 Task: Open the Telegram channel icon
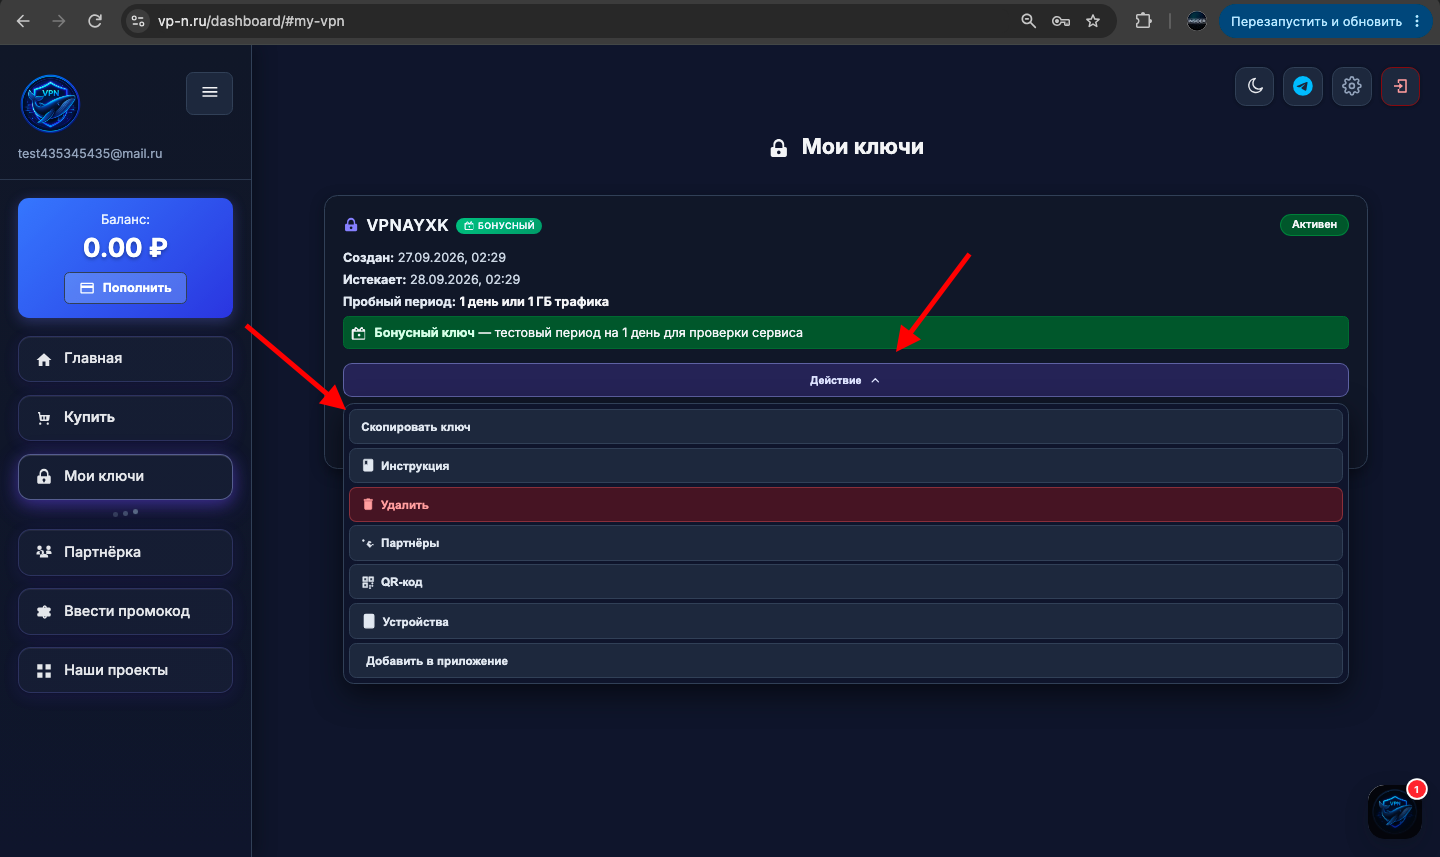[1303, 86]
